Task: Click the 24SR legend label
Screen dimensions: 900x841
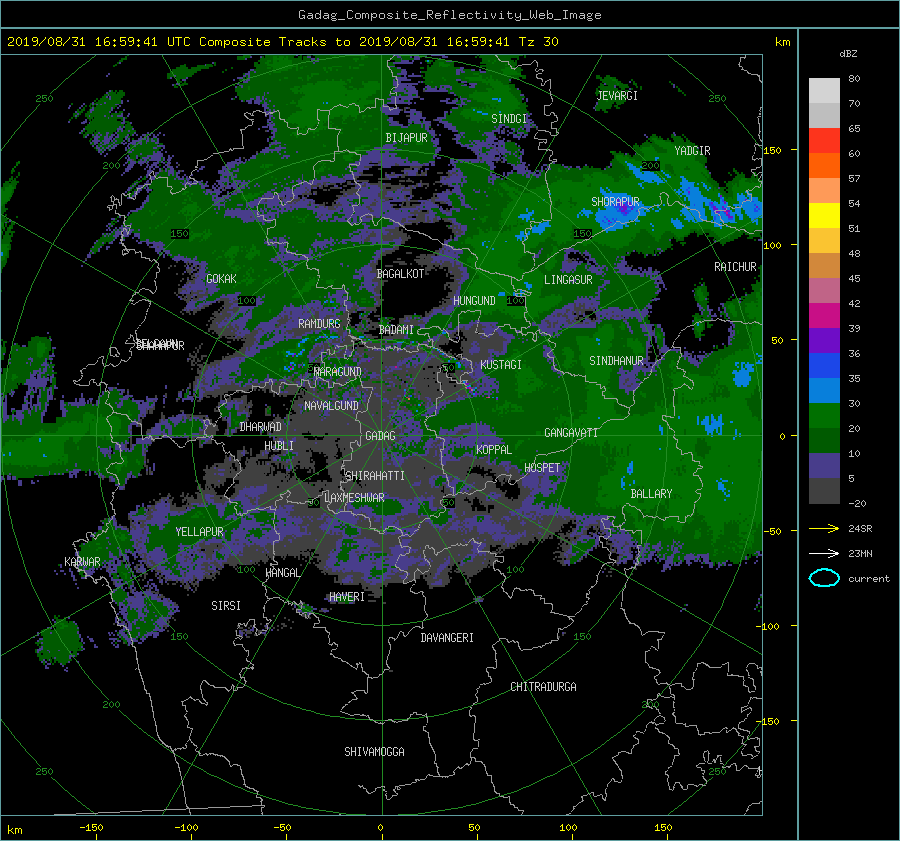Action: [x=860, y=529]
